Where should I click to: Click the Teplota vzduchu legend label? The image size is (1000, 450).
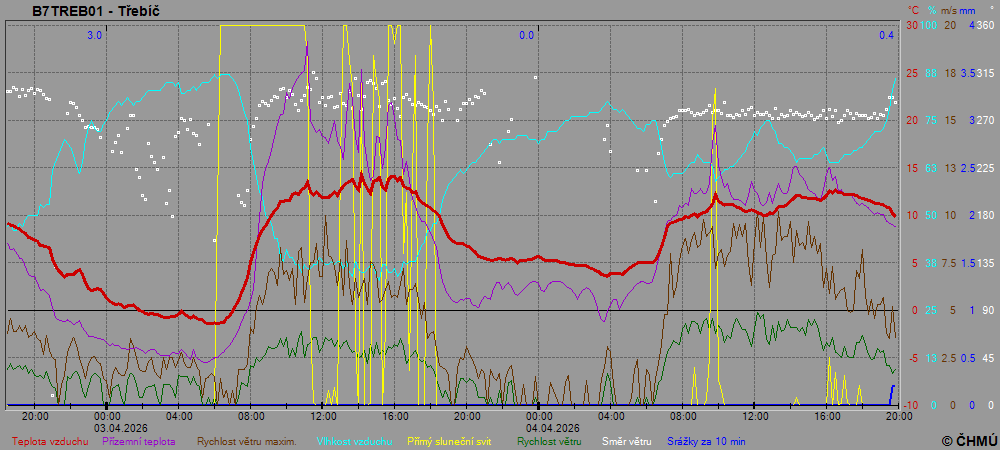tap(50, 441)
